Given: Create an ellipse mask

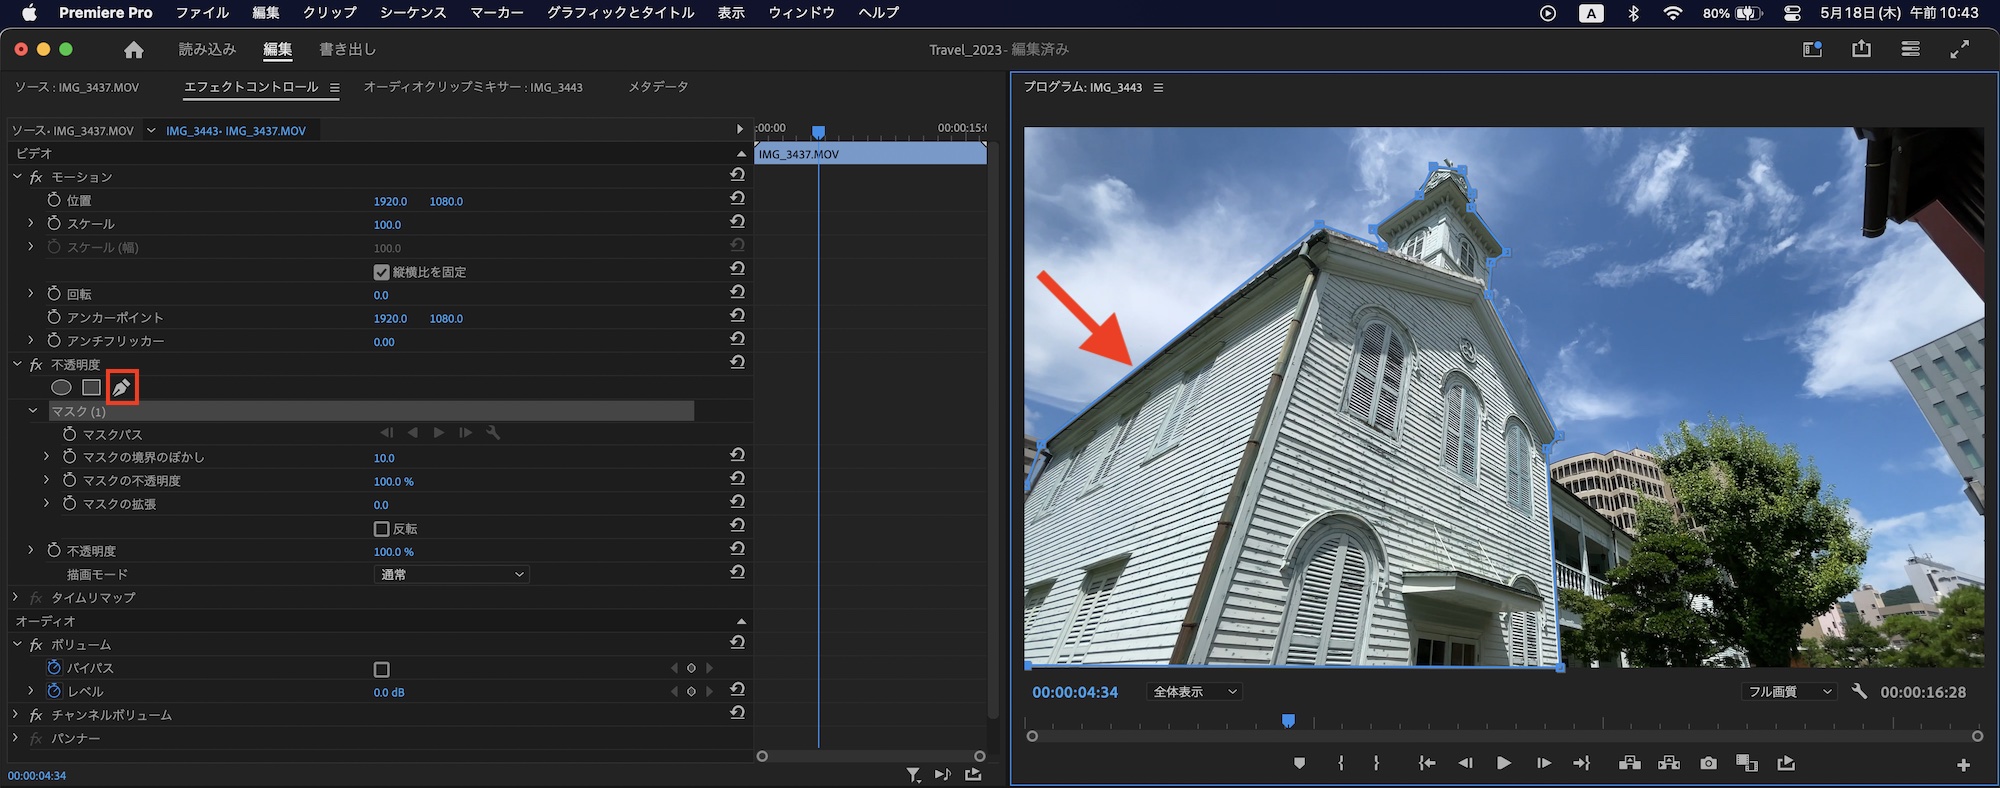Looking at the screenshot, I should click(x=61, y=387).
